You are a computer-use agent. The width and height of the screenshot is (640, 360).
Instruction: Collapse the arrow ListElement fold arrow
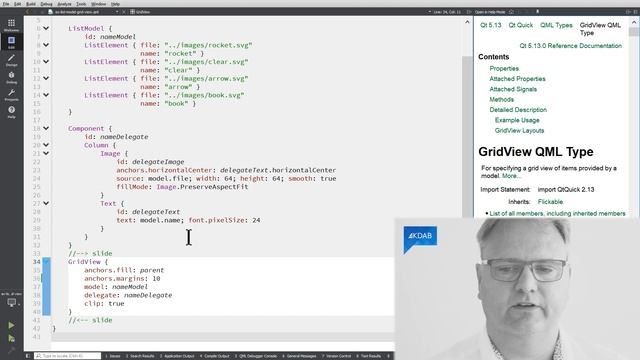point(46,78)
